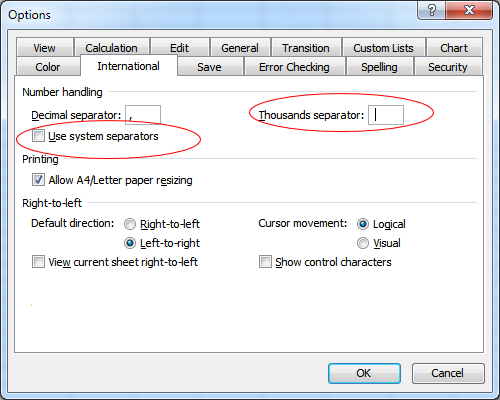This screenshot has width=500, height=400.
Task: Click the Cancel button
Action: [x=448, y=373]
